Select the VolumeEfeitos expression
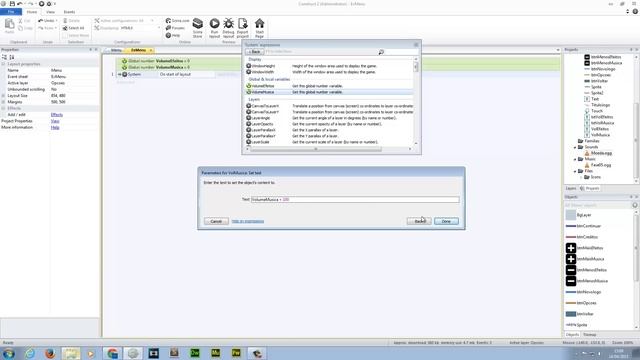This screenshot has width=640, height=360. [329, 86]
